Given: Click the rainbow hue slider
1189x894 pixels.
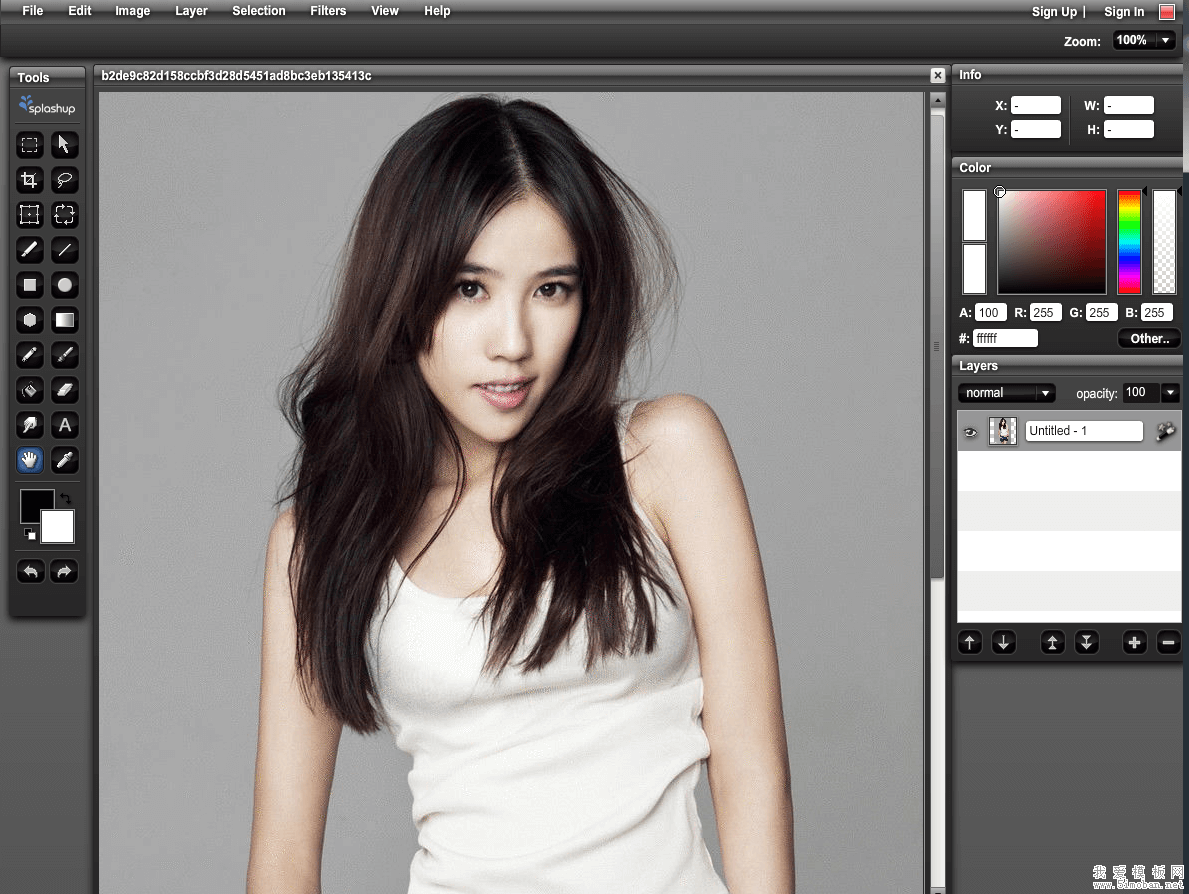Looking at the screenshot, I should point(1129,242).
